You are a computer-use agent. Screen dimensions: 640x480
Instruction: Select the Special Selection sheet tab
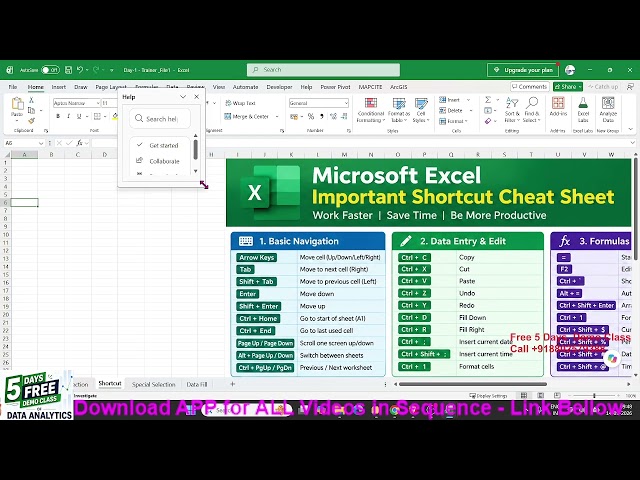click(x=153, y=384)
